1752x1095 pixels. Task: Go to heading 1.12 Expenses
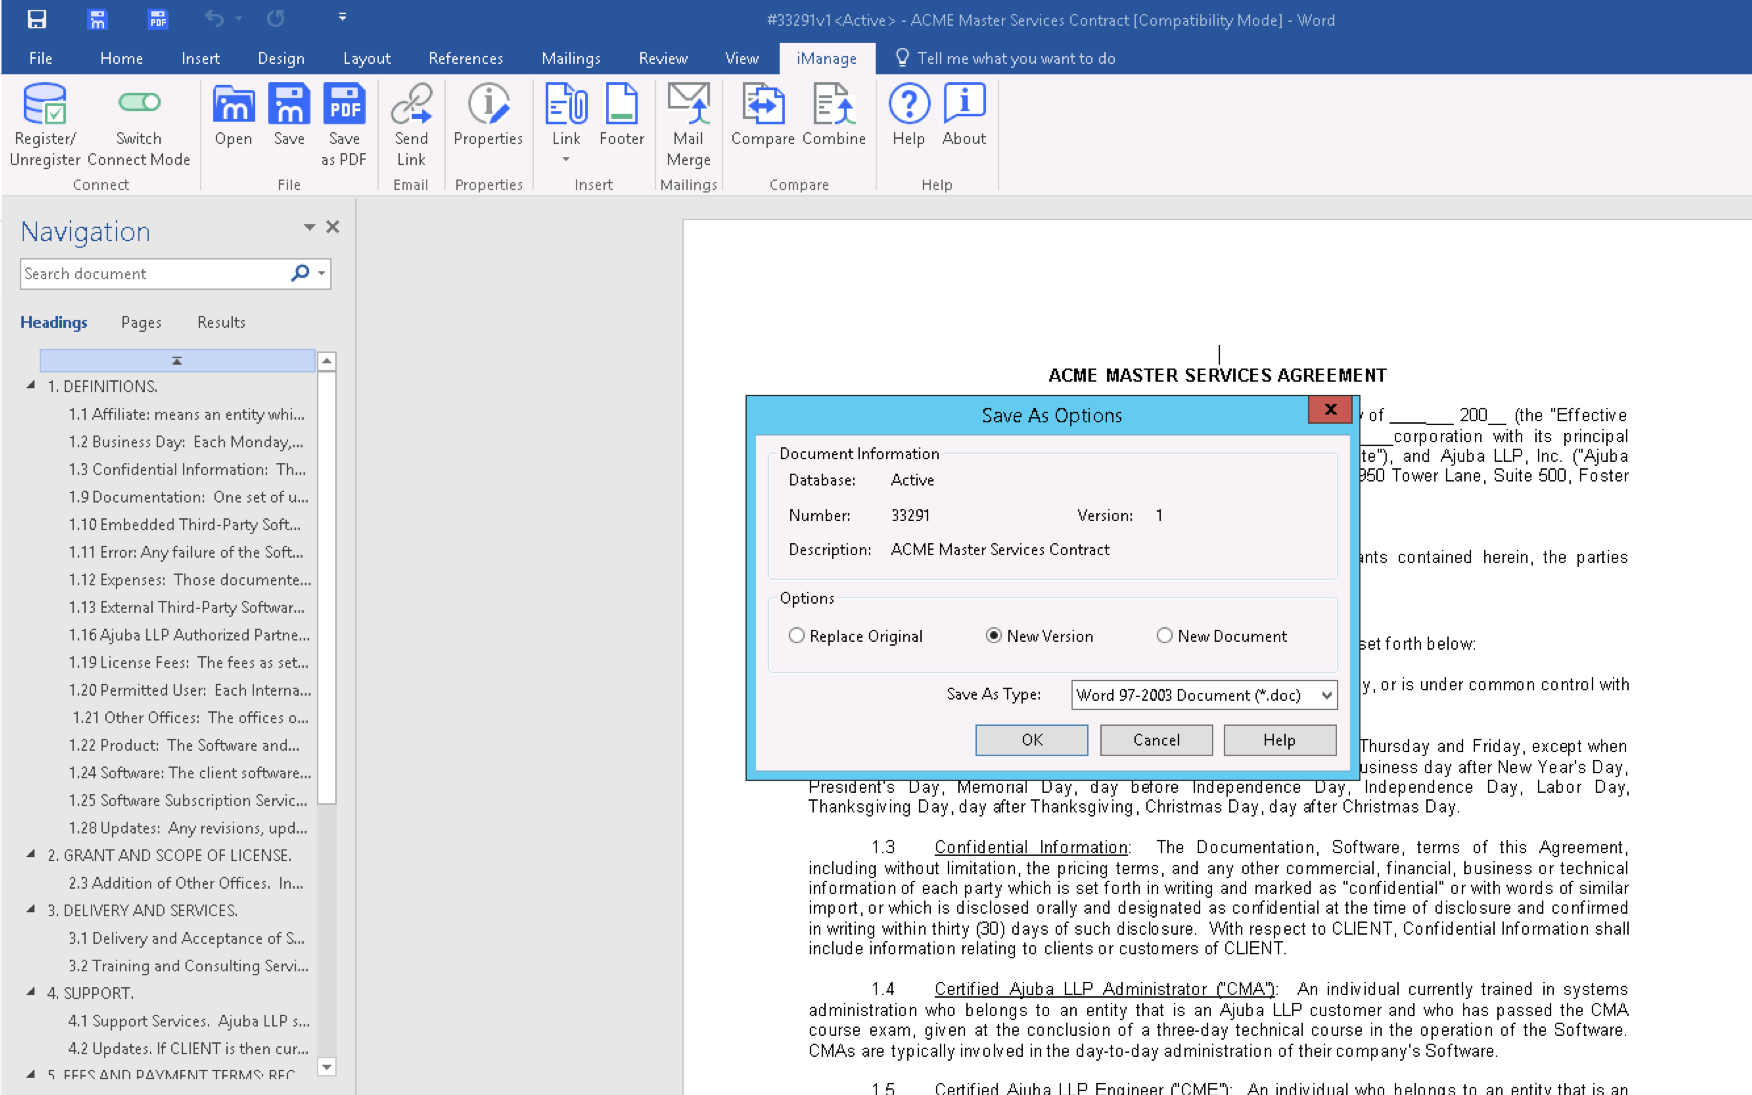(x=190, y=579)
